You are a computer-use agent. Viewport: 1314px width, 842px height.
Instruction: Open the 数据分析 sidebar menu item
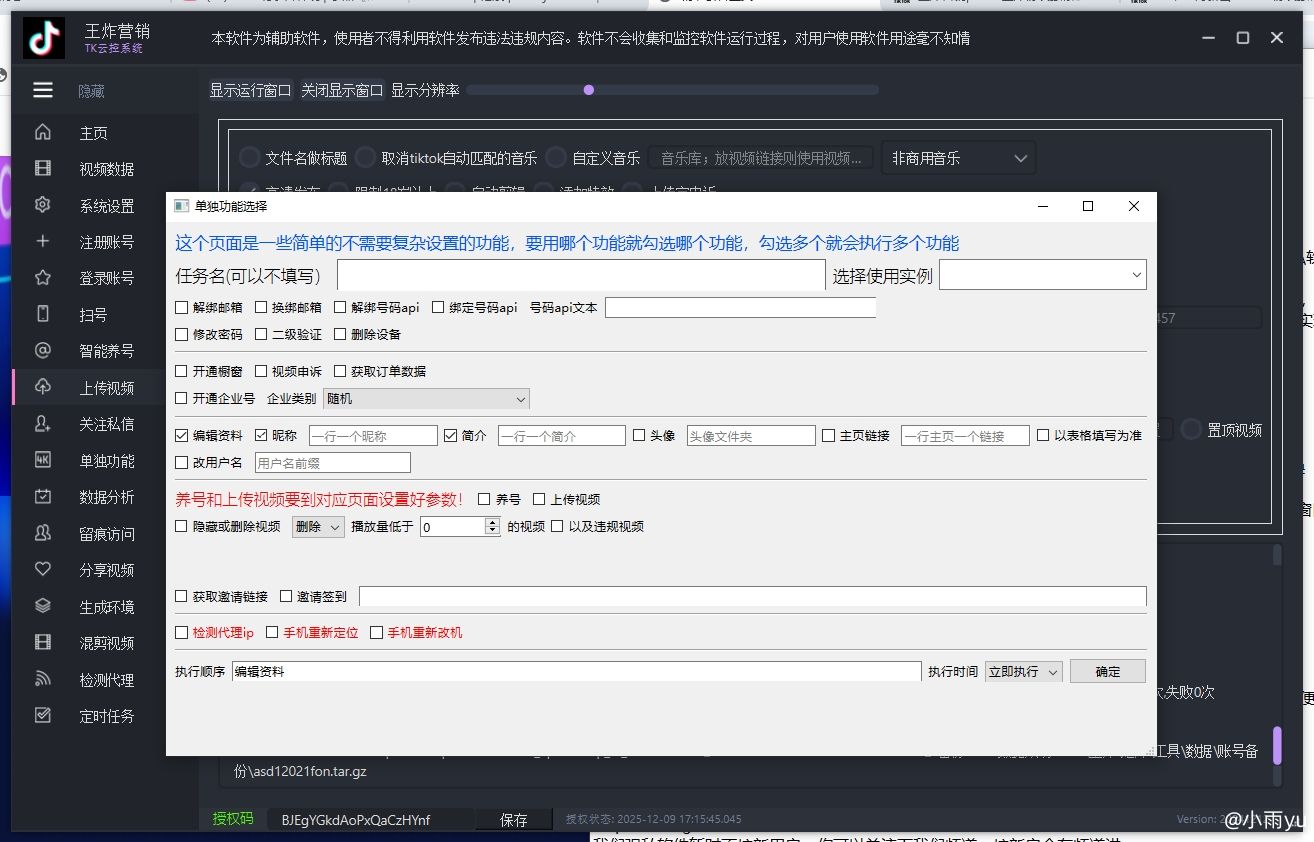click(x=106, y=497)
